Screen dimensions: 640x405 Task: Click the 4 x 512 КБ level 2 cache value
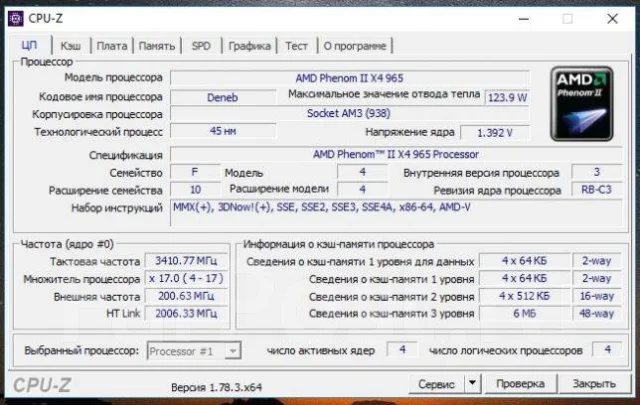click(x=524, y=296)
